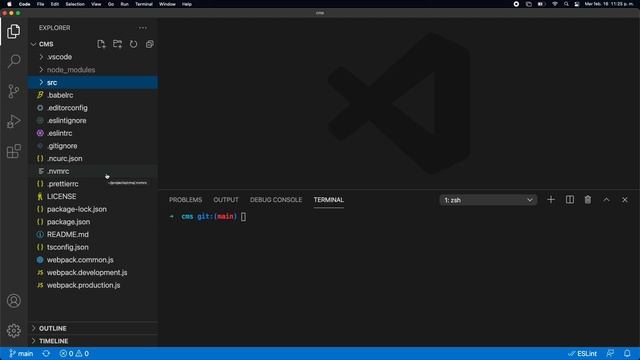The image size is (640, 360).
Task: Open the package-lock.json file
Action: click(93, 209)
